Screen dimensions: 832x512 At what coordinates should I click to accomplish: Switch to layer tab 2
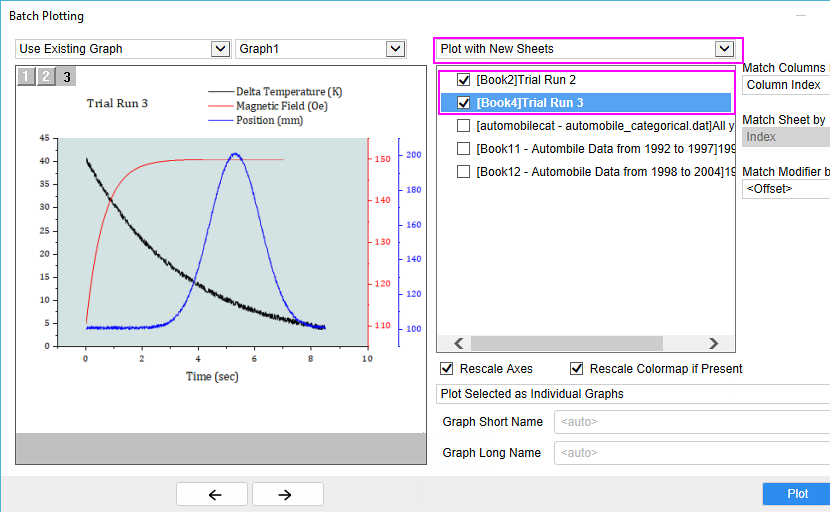(x=46, y=76)
